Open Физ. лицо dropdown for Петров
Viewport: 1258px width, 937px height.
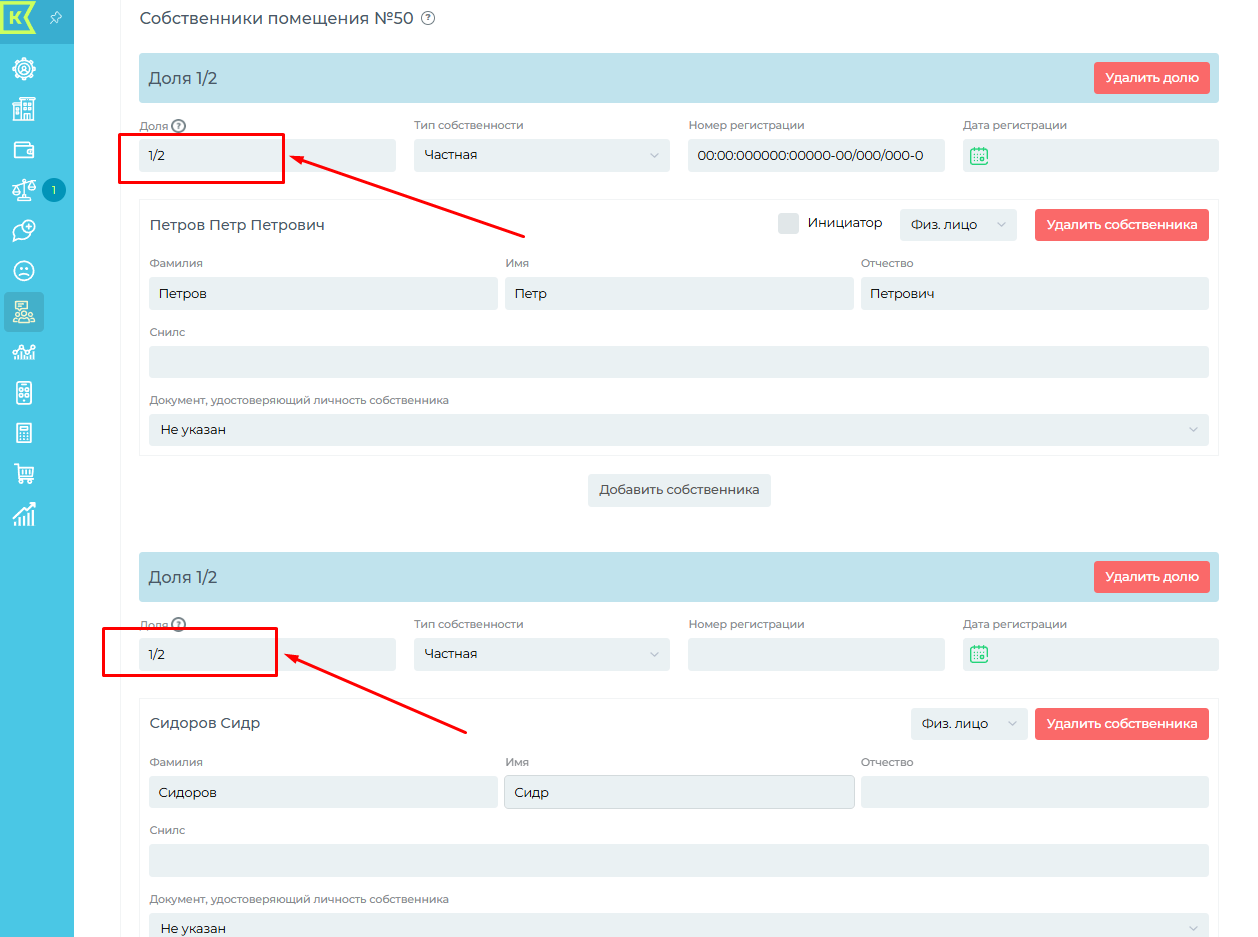coord(957,225)
